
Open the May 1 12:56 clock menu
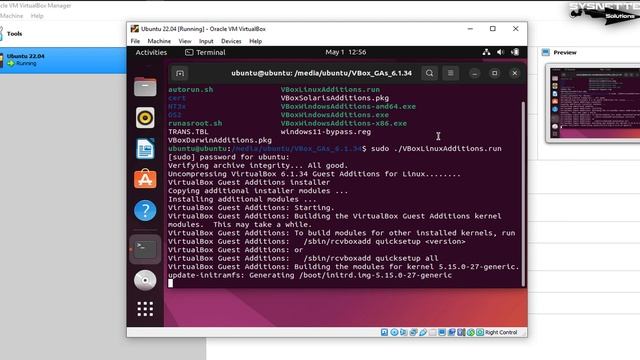[x=346, y=52]
